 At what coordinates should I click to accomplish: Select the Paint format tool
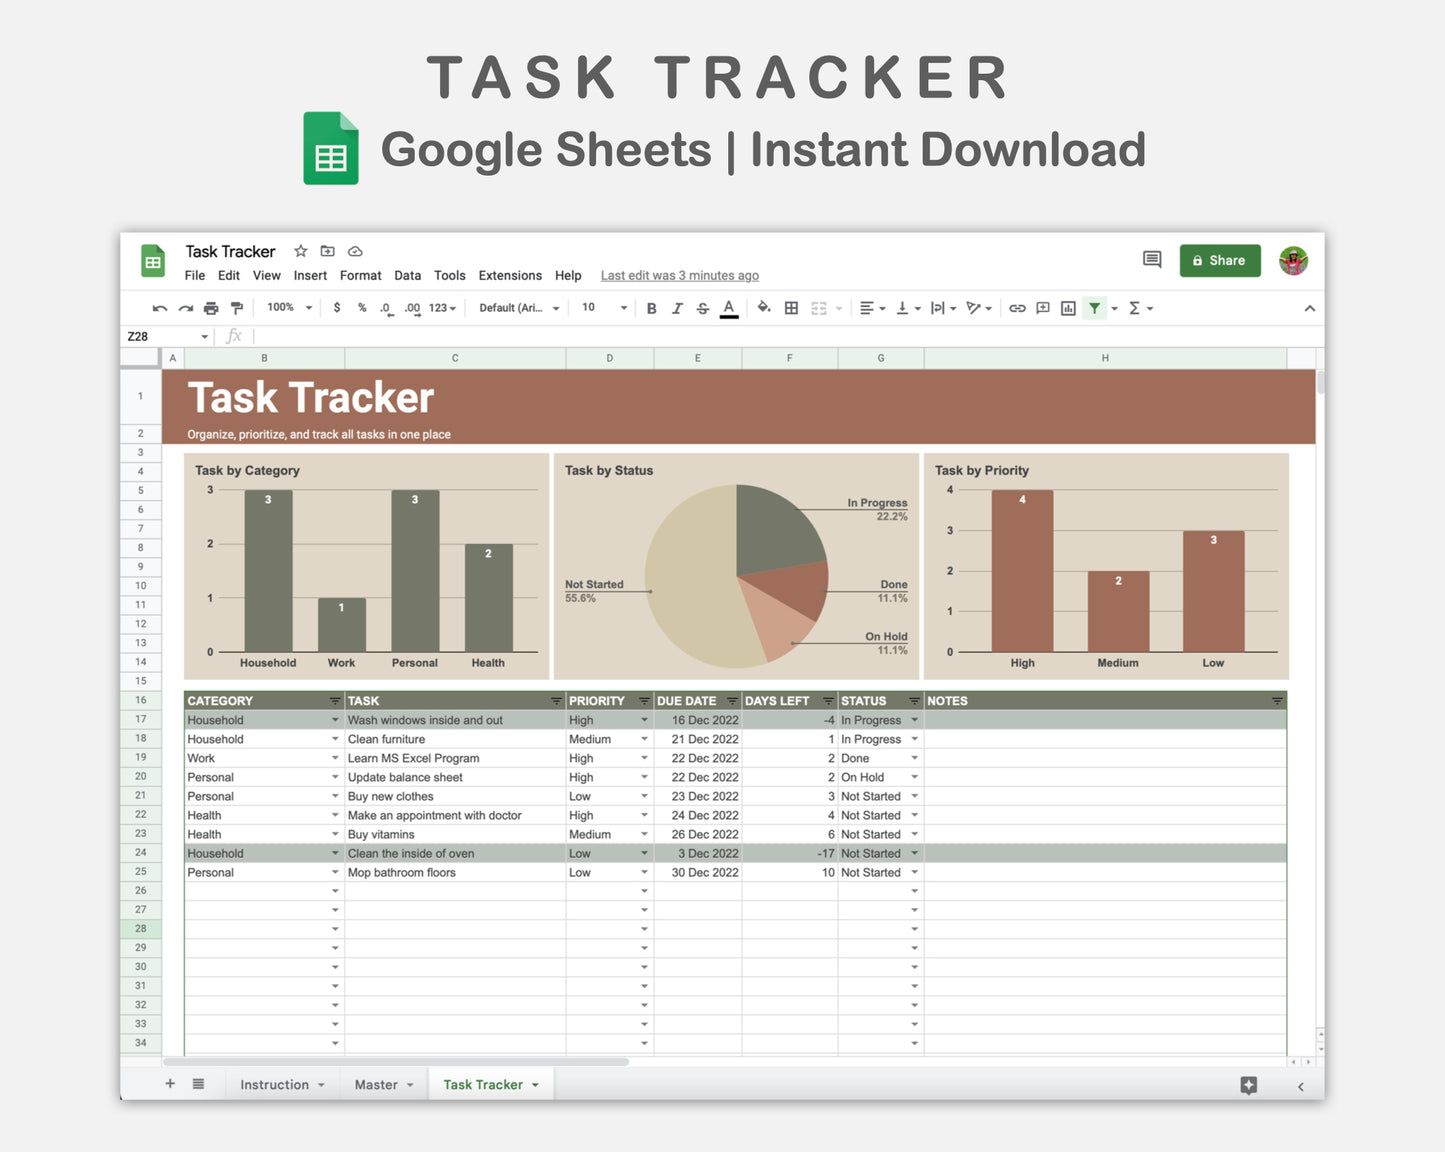pos(237,308)
